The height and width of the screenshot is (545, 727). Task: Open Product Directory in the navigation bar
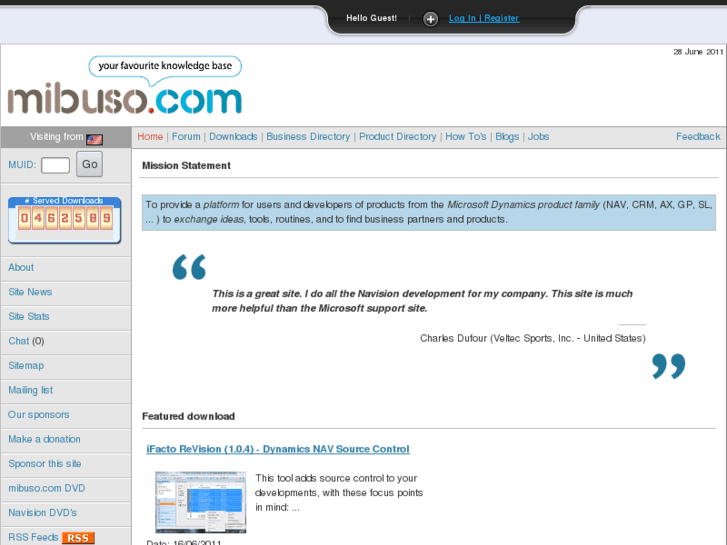click(x=397, y=136)
